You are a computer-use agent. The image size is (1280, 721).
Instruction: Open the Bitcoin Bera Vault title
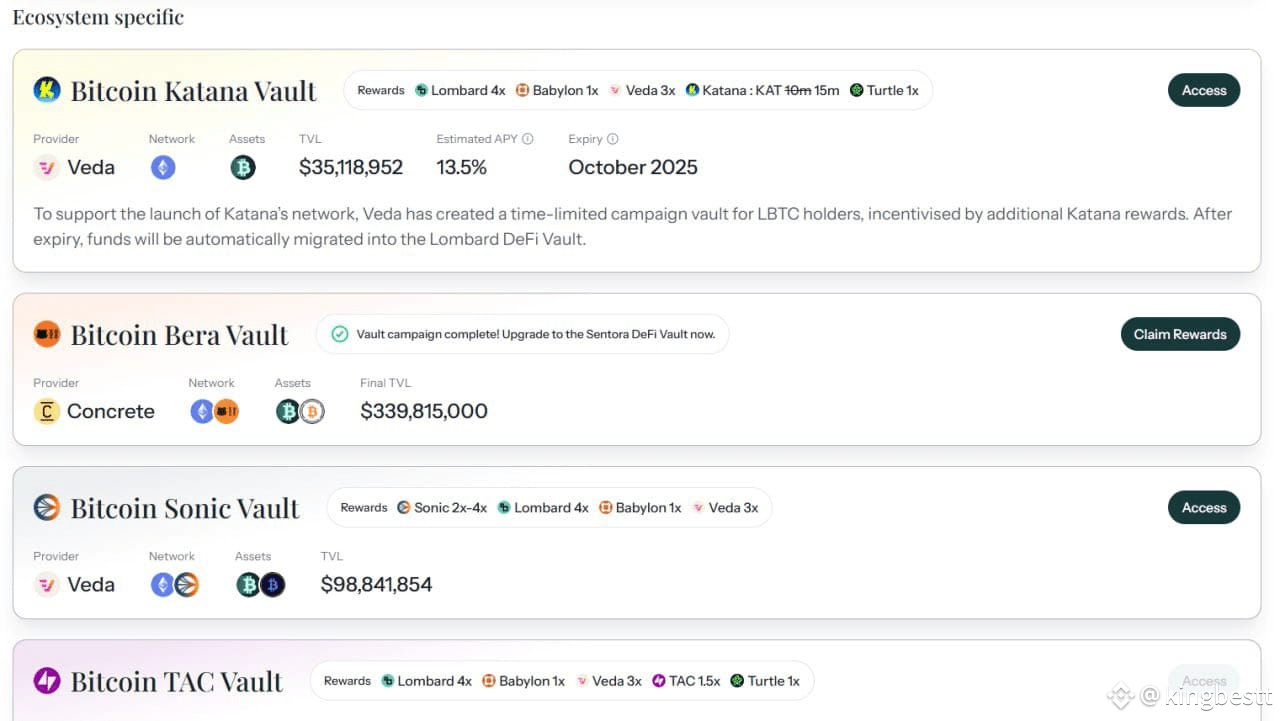179,335
